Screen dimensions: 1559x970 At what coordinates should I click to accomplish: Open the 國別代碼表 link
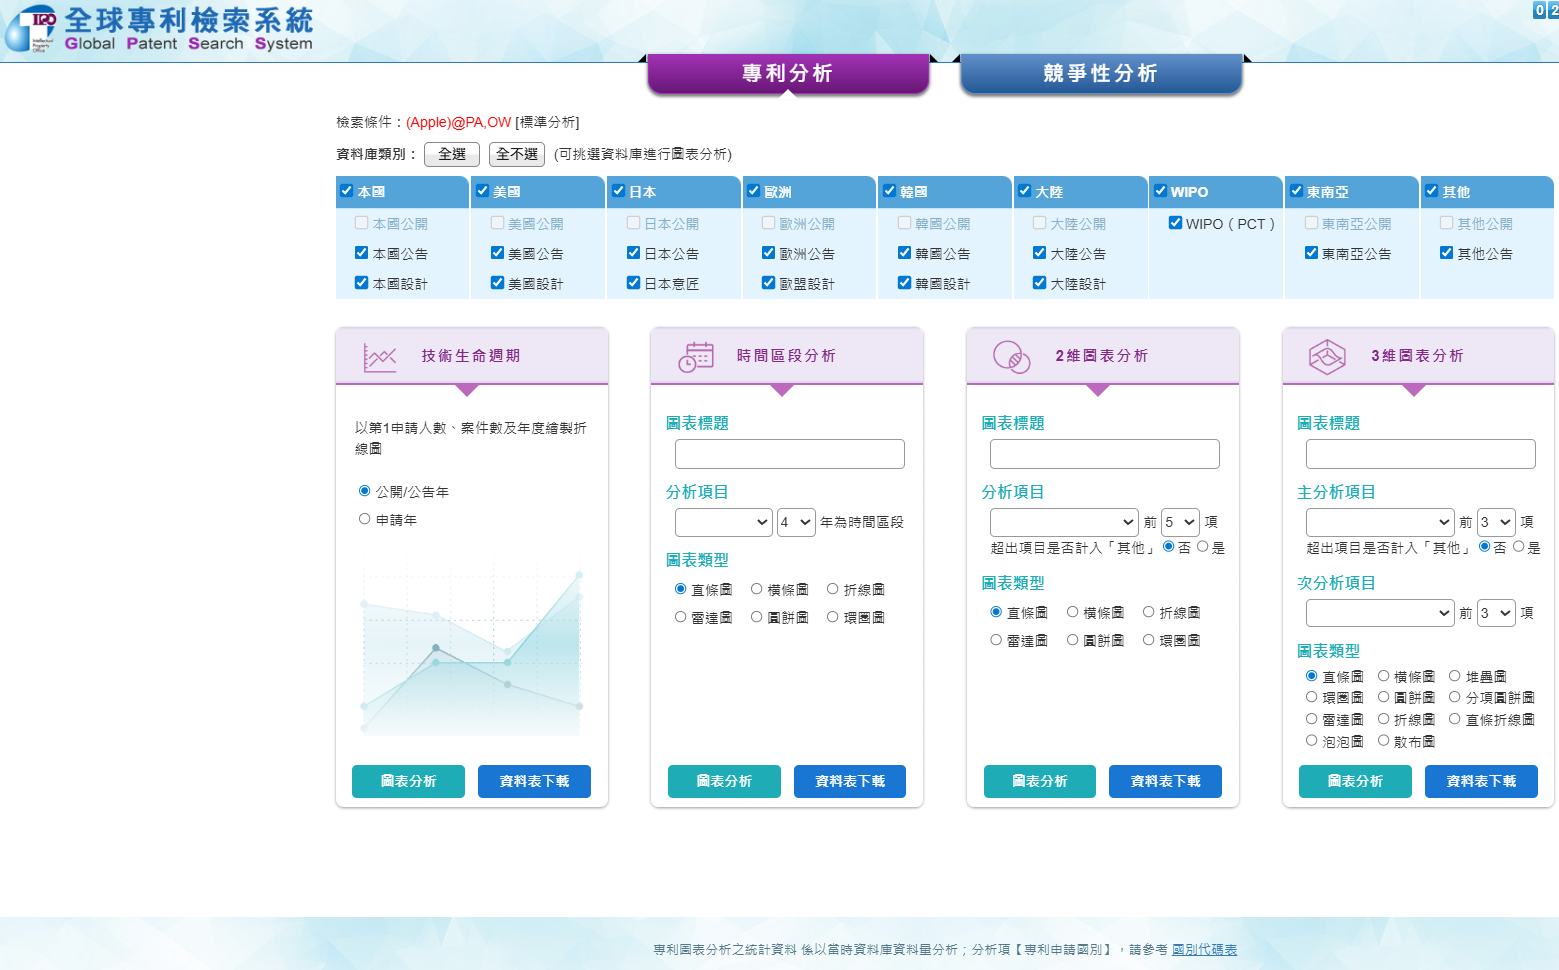(x=1204, y=950)
